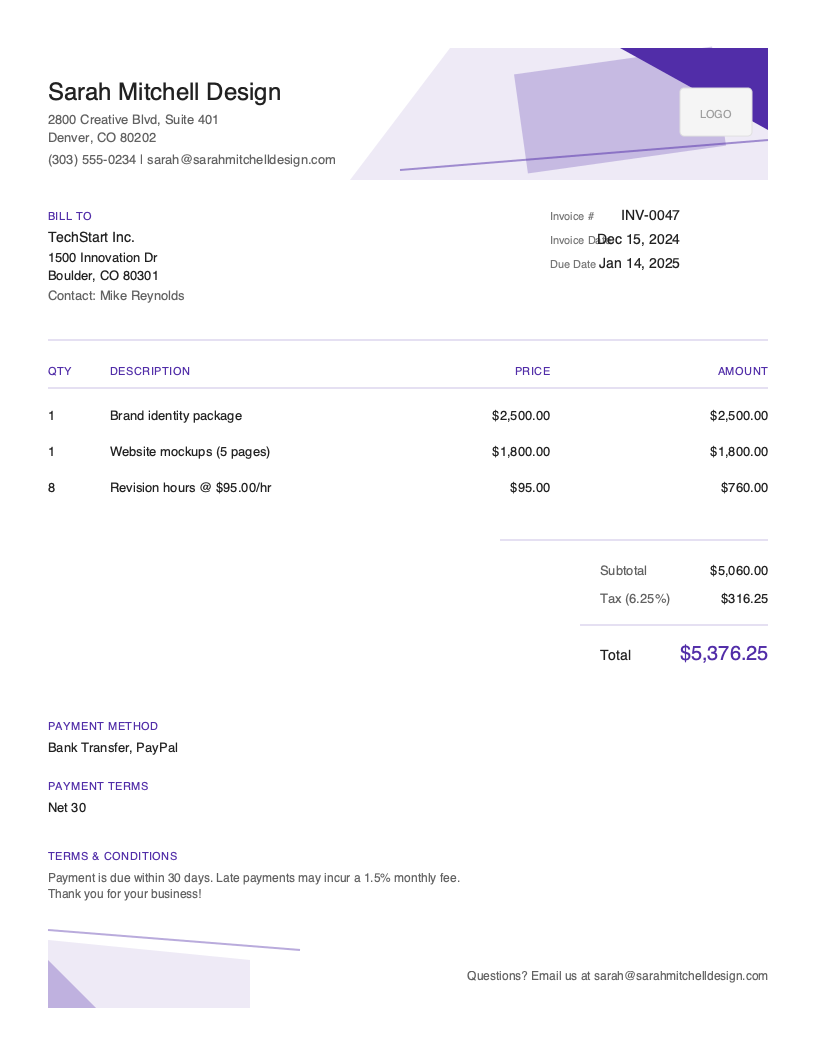Click the PAYMENT METHOD section heading
This screenshot has height=1056, width=816.
coord(103,726)
